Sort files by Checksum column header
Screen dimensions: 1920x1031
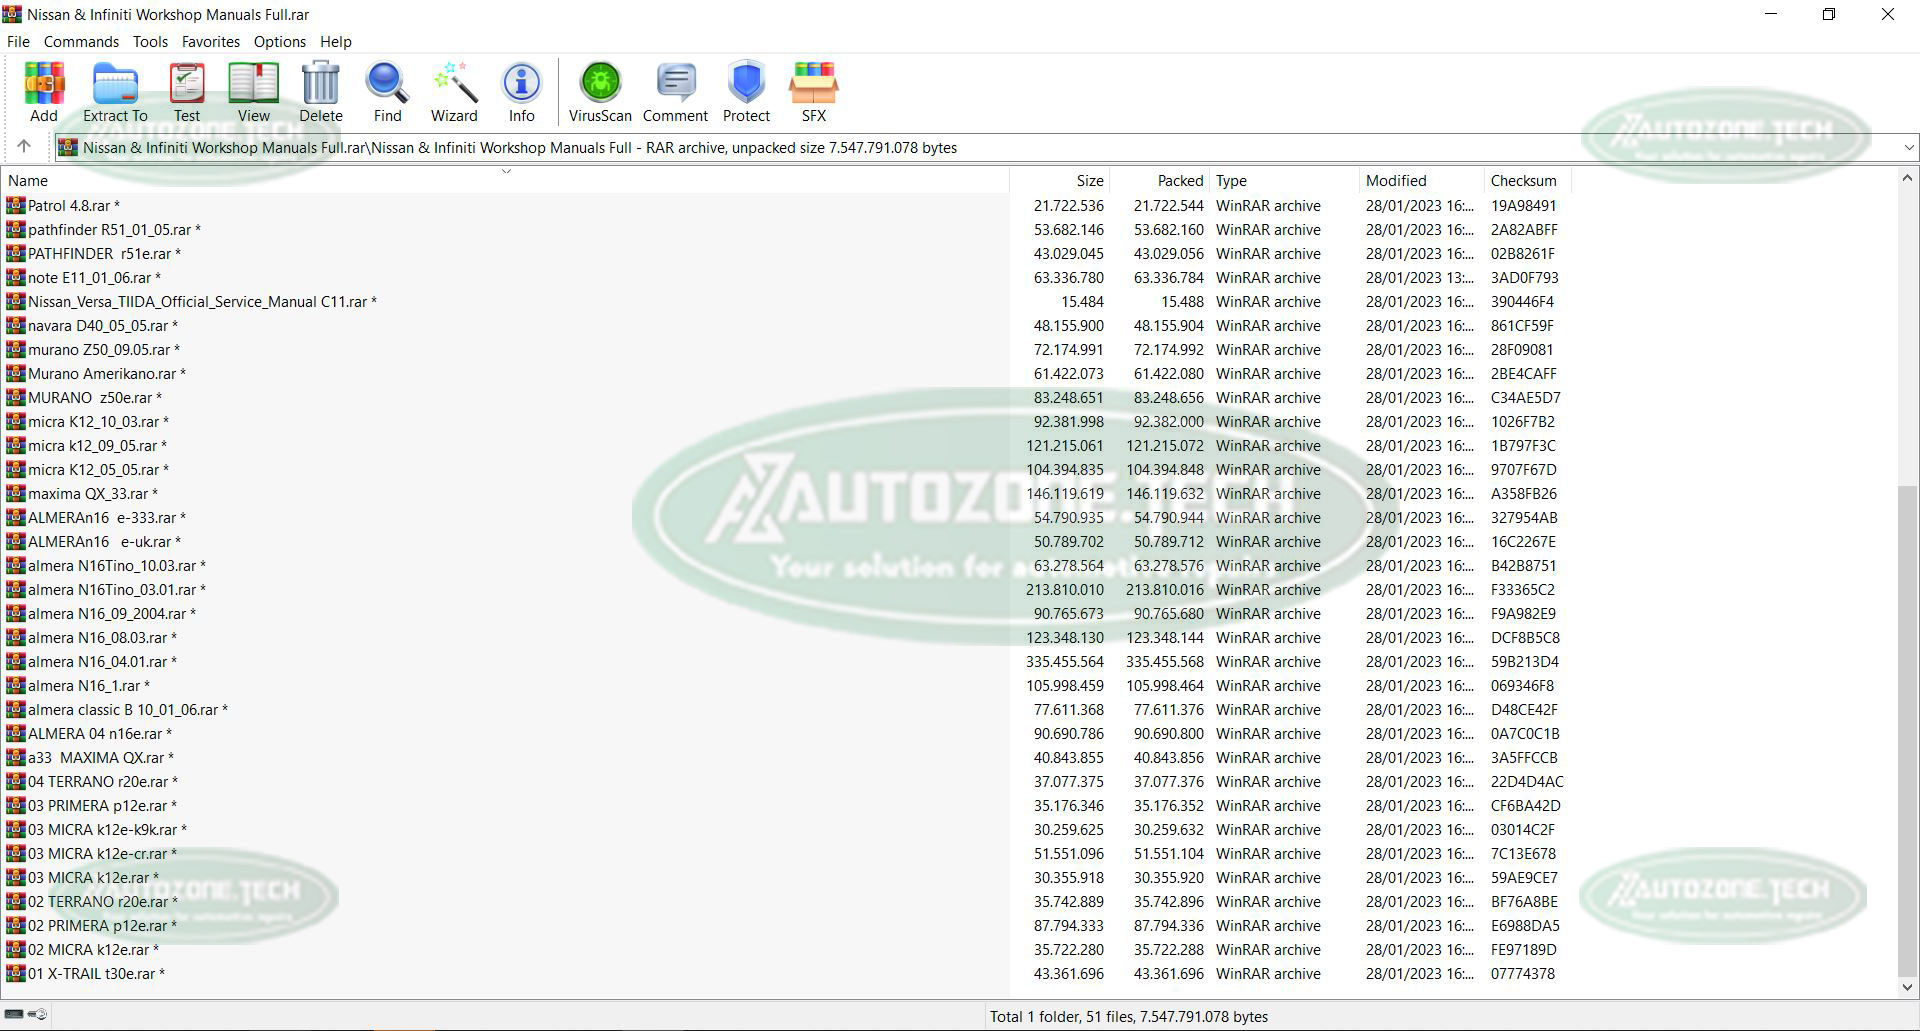[1523, 181]
